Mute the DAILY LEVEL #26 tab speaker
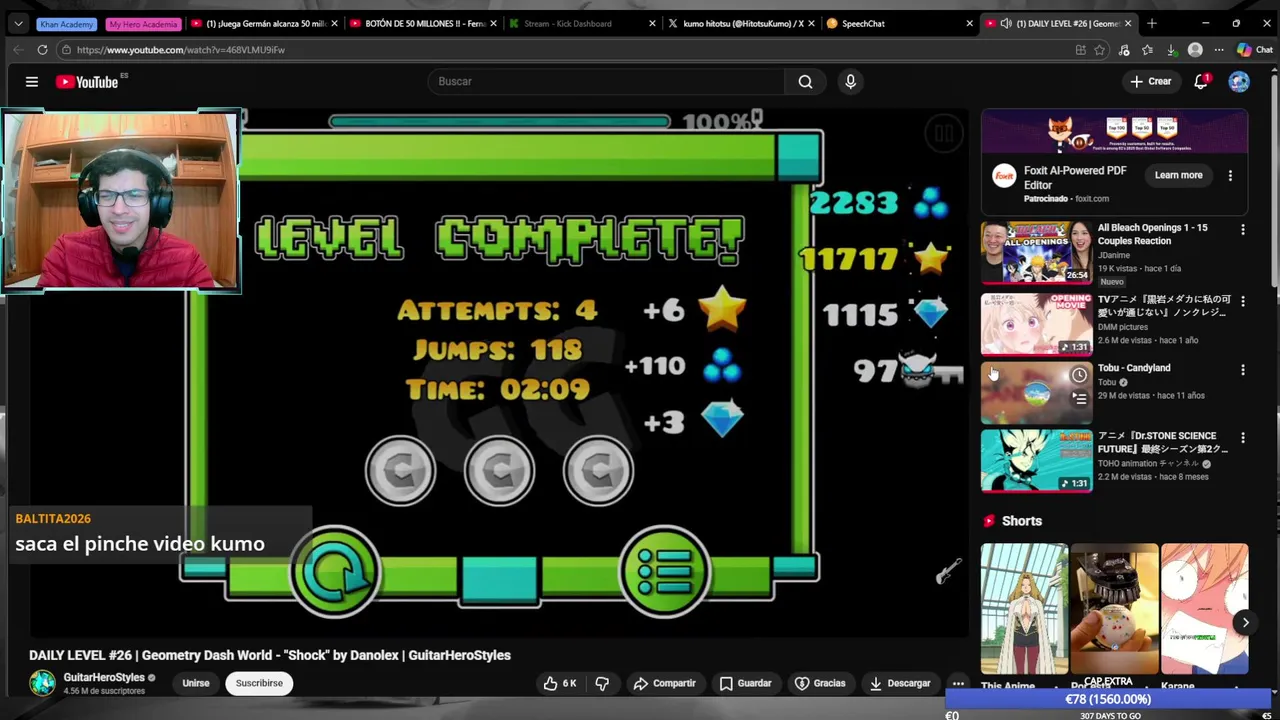Screen dimensions: 1280x720 pyautogui.click(x=1006, y=23)
